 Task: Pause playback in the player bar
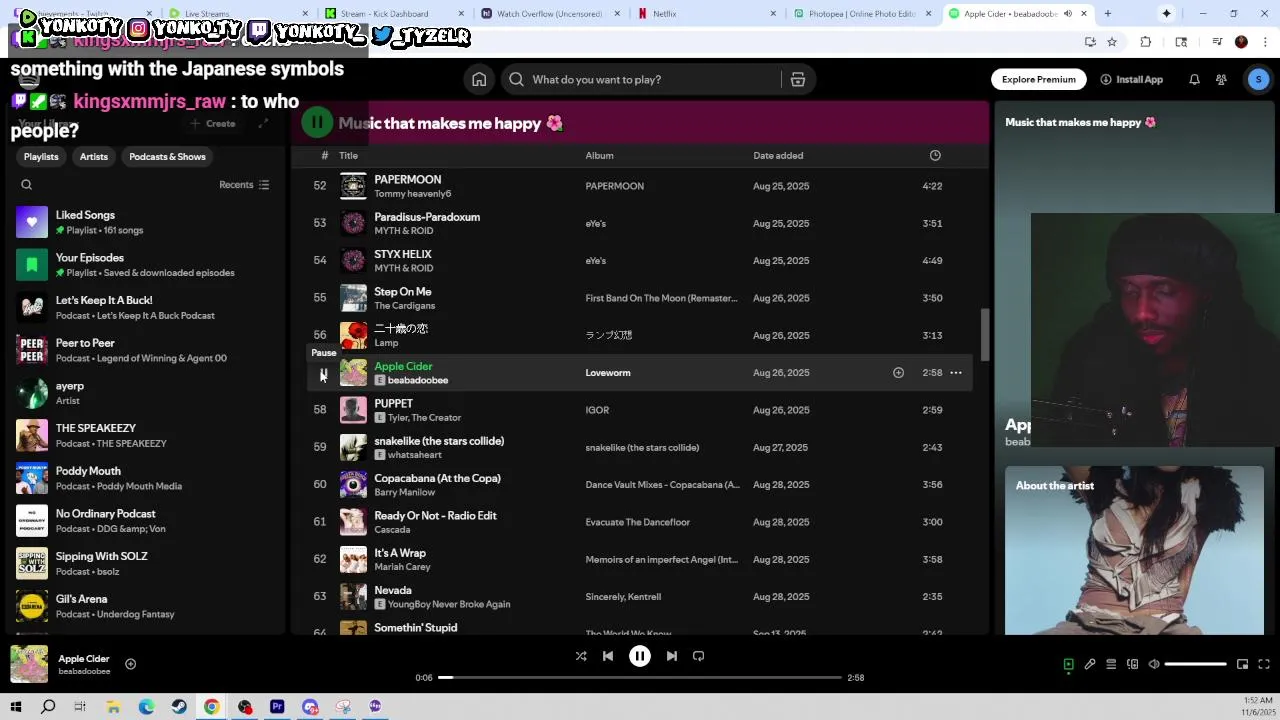click(x=640, y=656)
